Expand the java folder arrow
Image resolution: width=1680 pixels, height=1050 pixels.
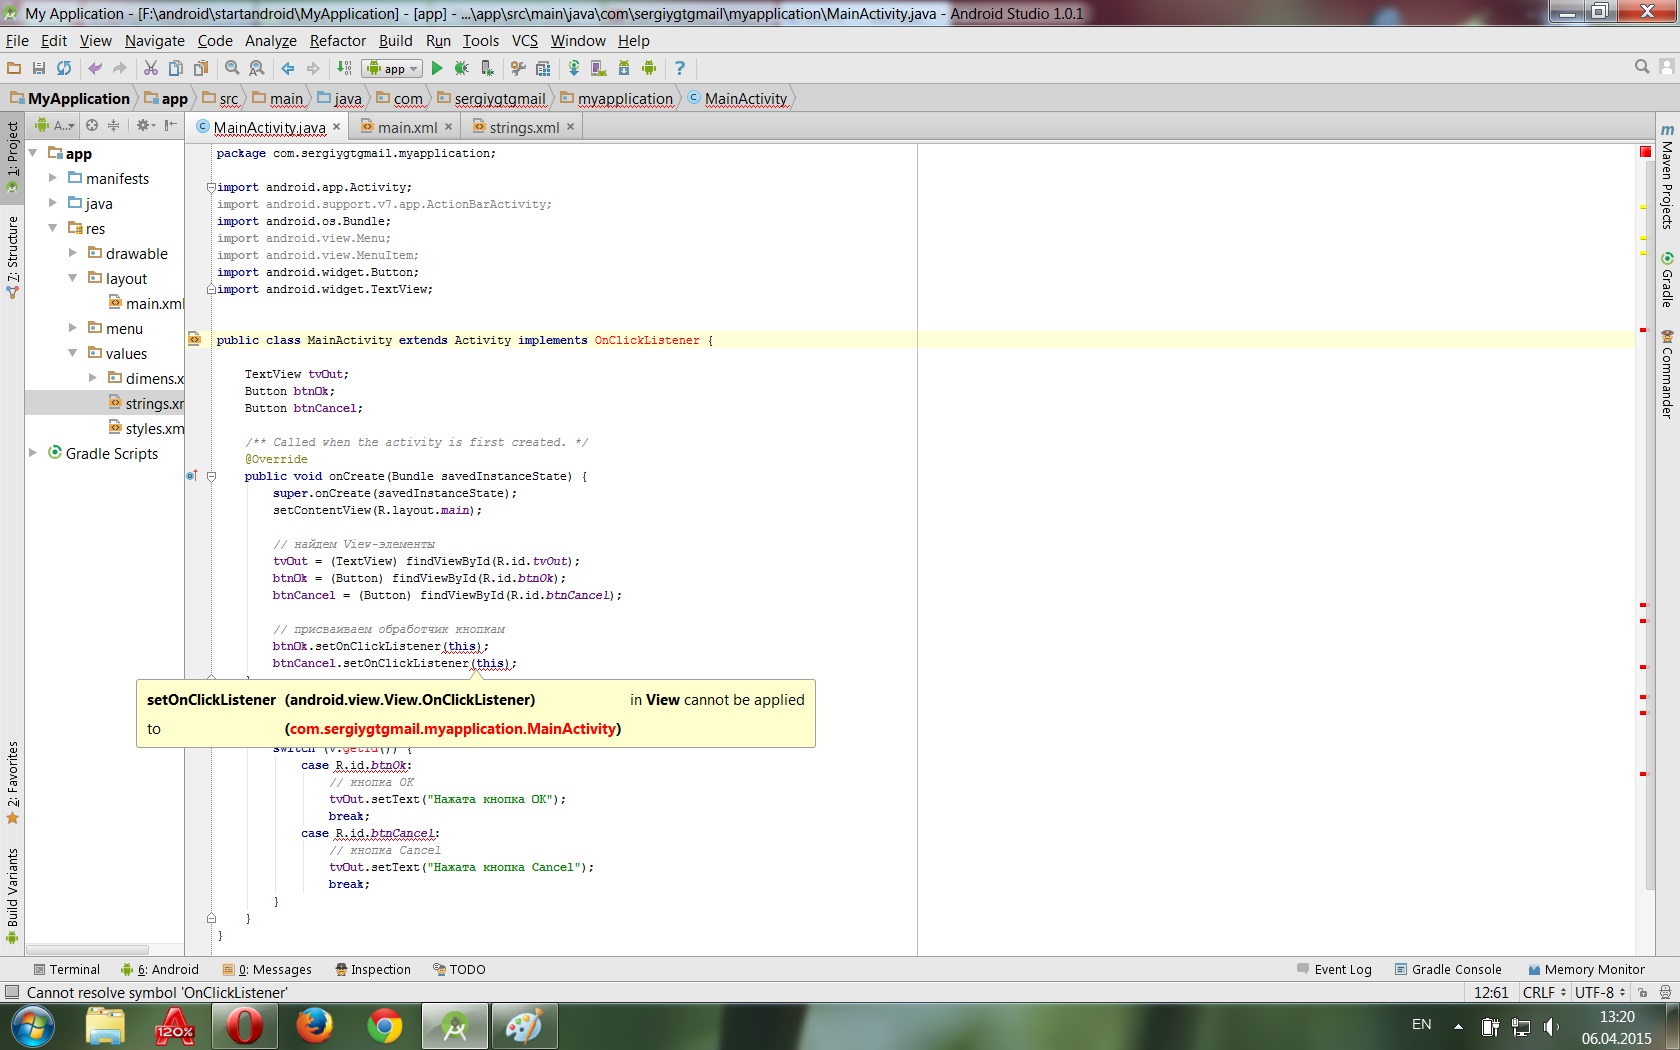click(53, 203)
